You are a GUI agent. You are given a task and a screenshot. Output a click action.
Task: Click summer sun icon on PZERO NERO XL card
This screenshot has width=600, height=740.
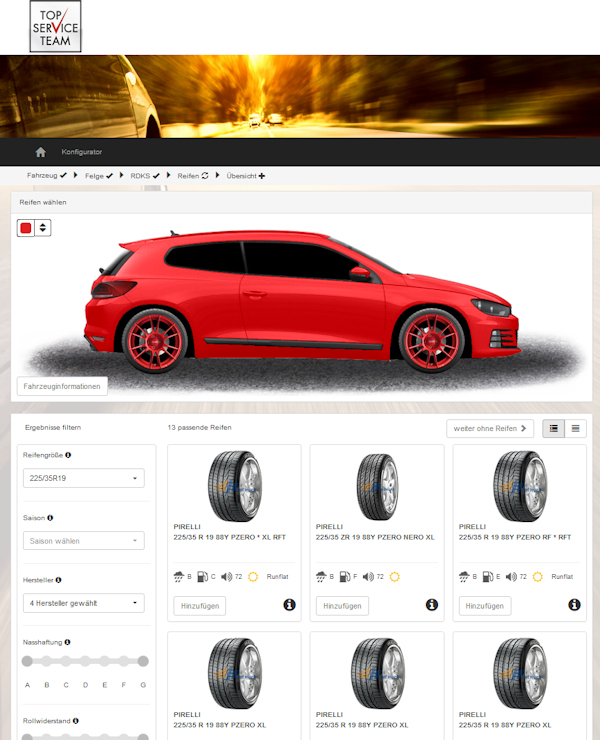pyautogui.click(x=395, y=577)
